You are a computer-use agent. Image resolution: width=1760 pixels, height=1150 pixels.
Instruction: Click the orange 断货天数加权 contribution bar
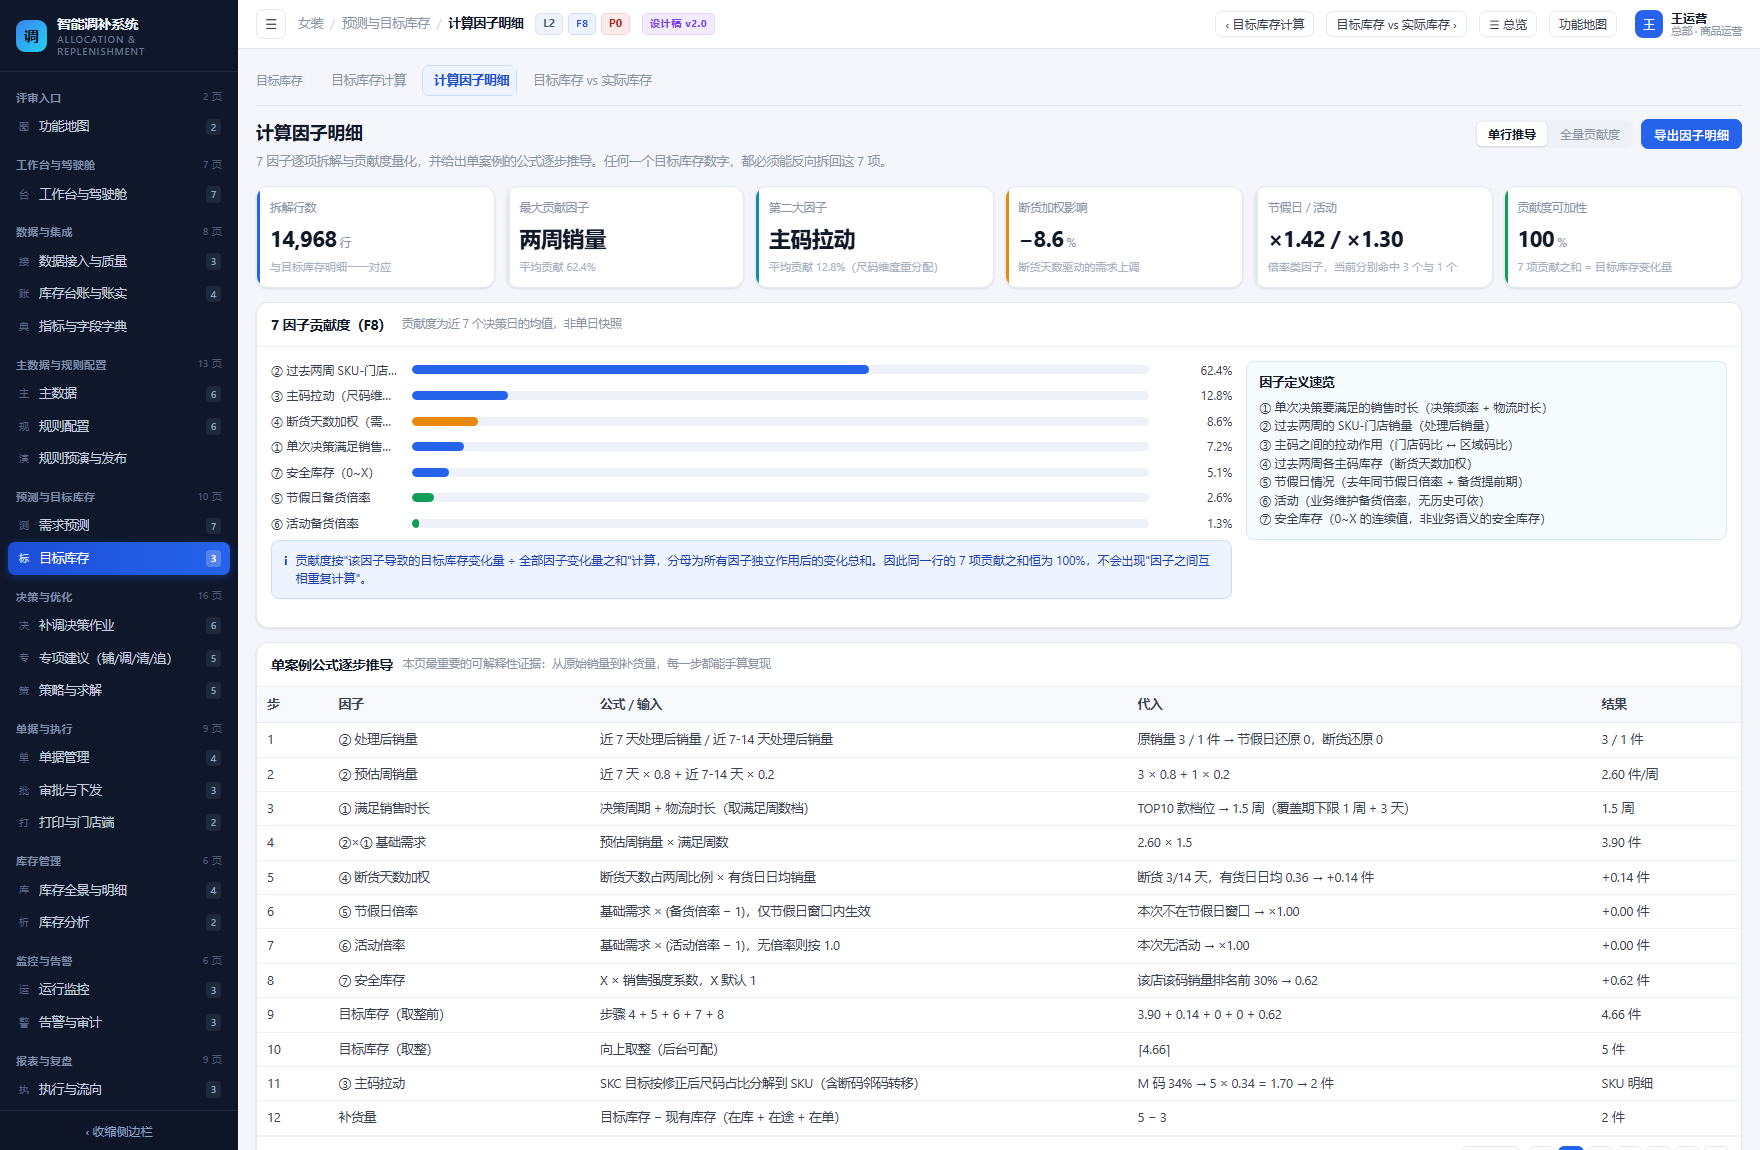coord(445,421)
